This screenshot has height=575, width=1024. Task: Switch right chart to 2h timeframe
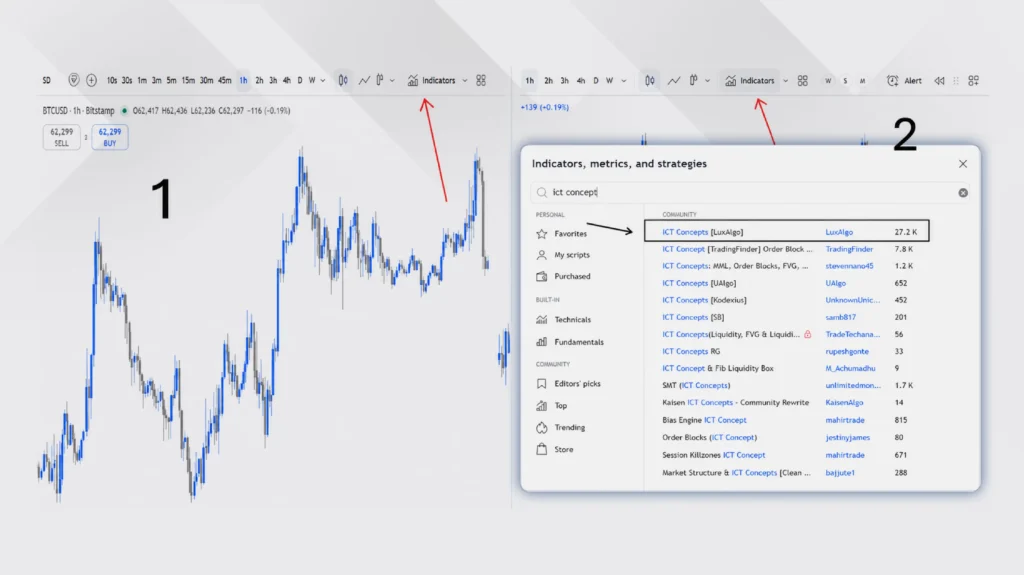coord(549,80)
